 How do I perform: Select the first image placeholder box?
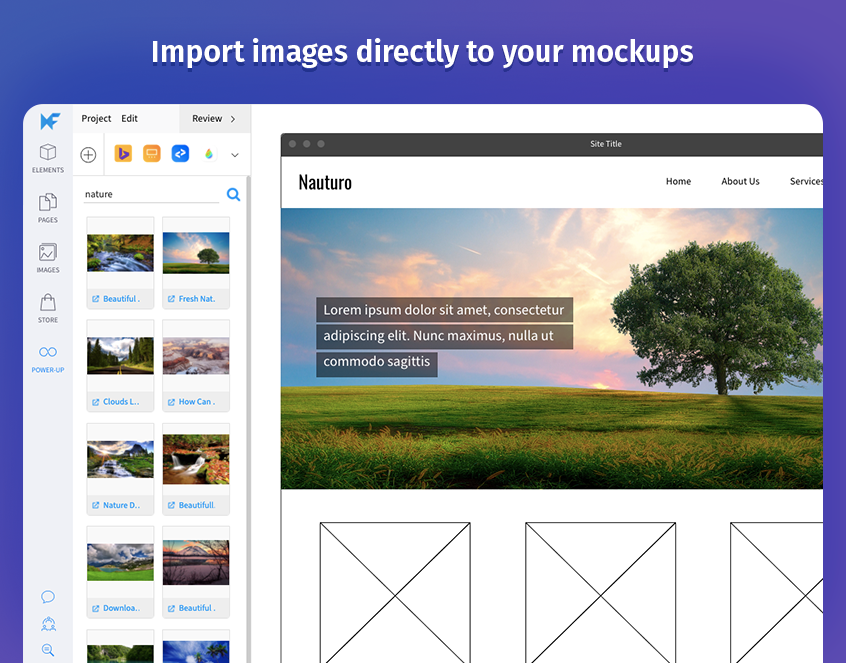[395, 592]
